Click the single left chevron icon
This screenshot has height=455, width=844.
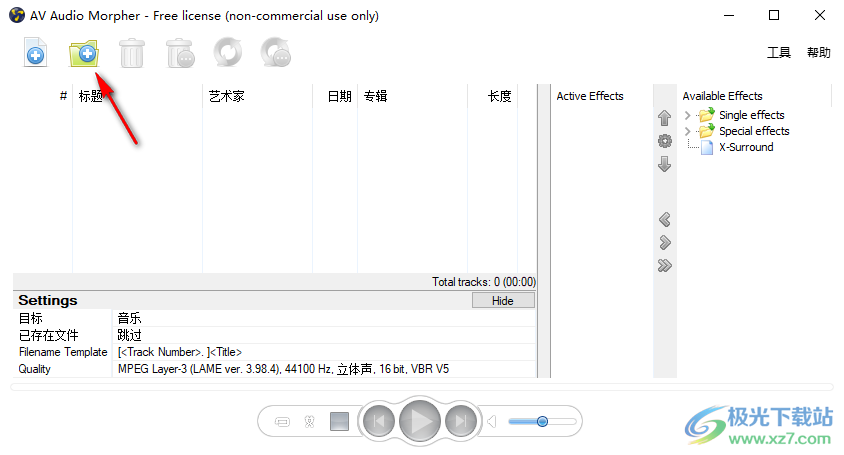664,219
